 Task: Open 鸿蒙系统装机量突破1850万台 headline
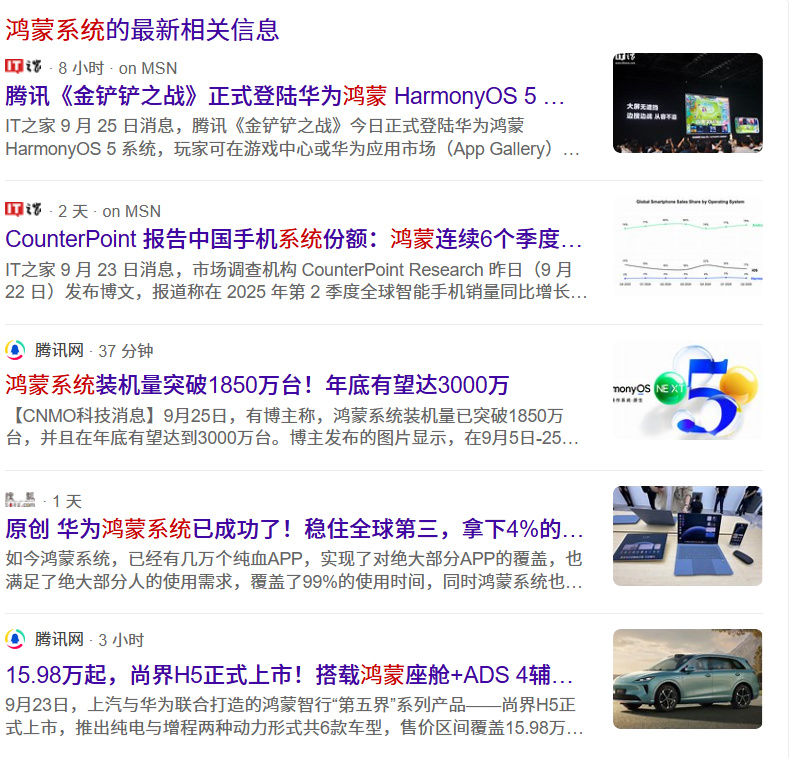(257, 385)
